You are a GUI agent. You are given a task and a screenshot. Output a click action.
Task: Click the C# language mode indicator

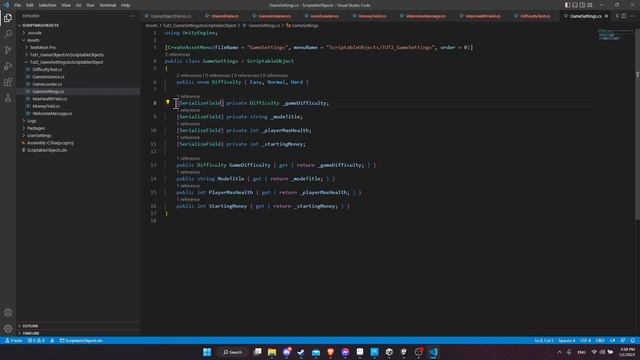(x=613, y=340)
